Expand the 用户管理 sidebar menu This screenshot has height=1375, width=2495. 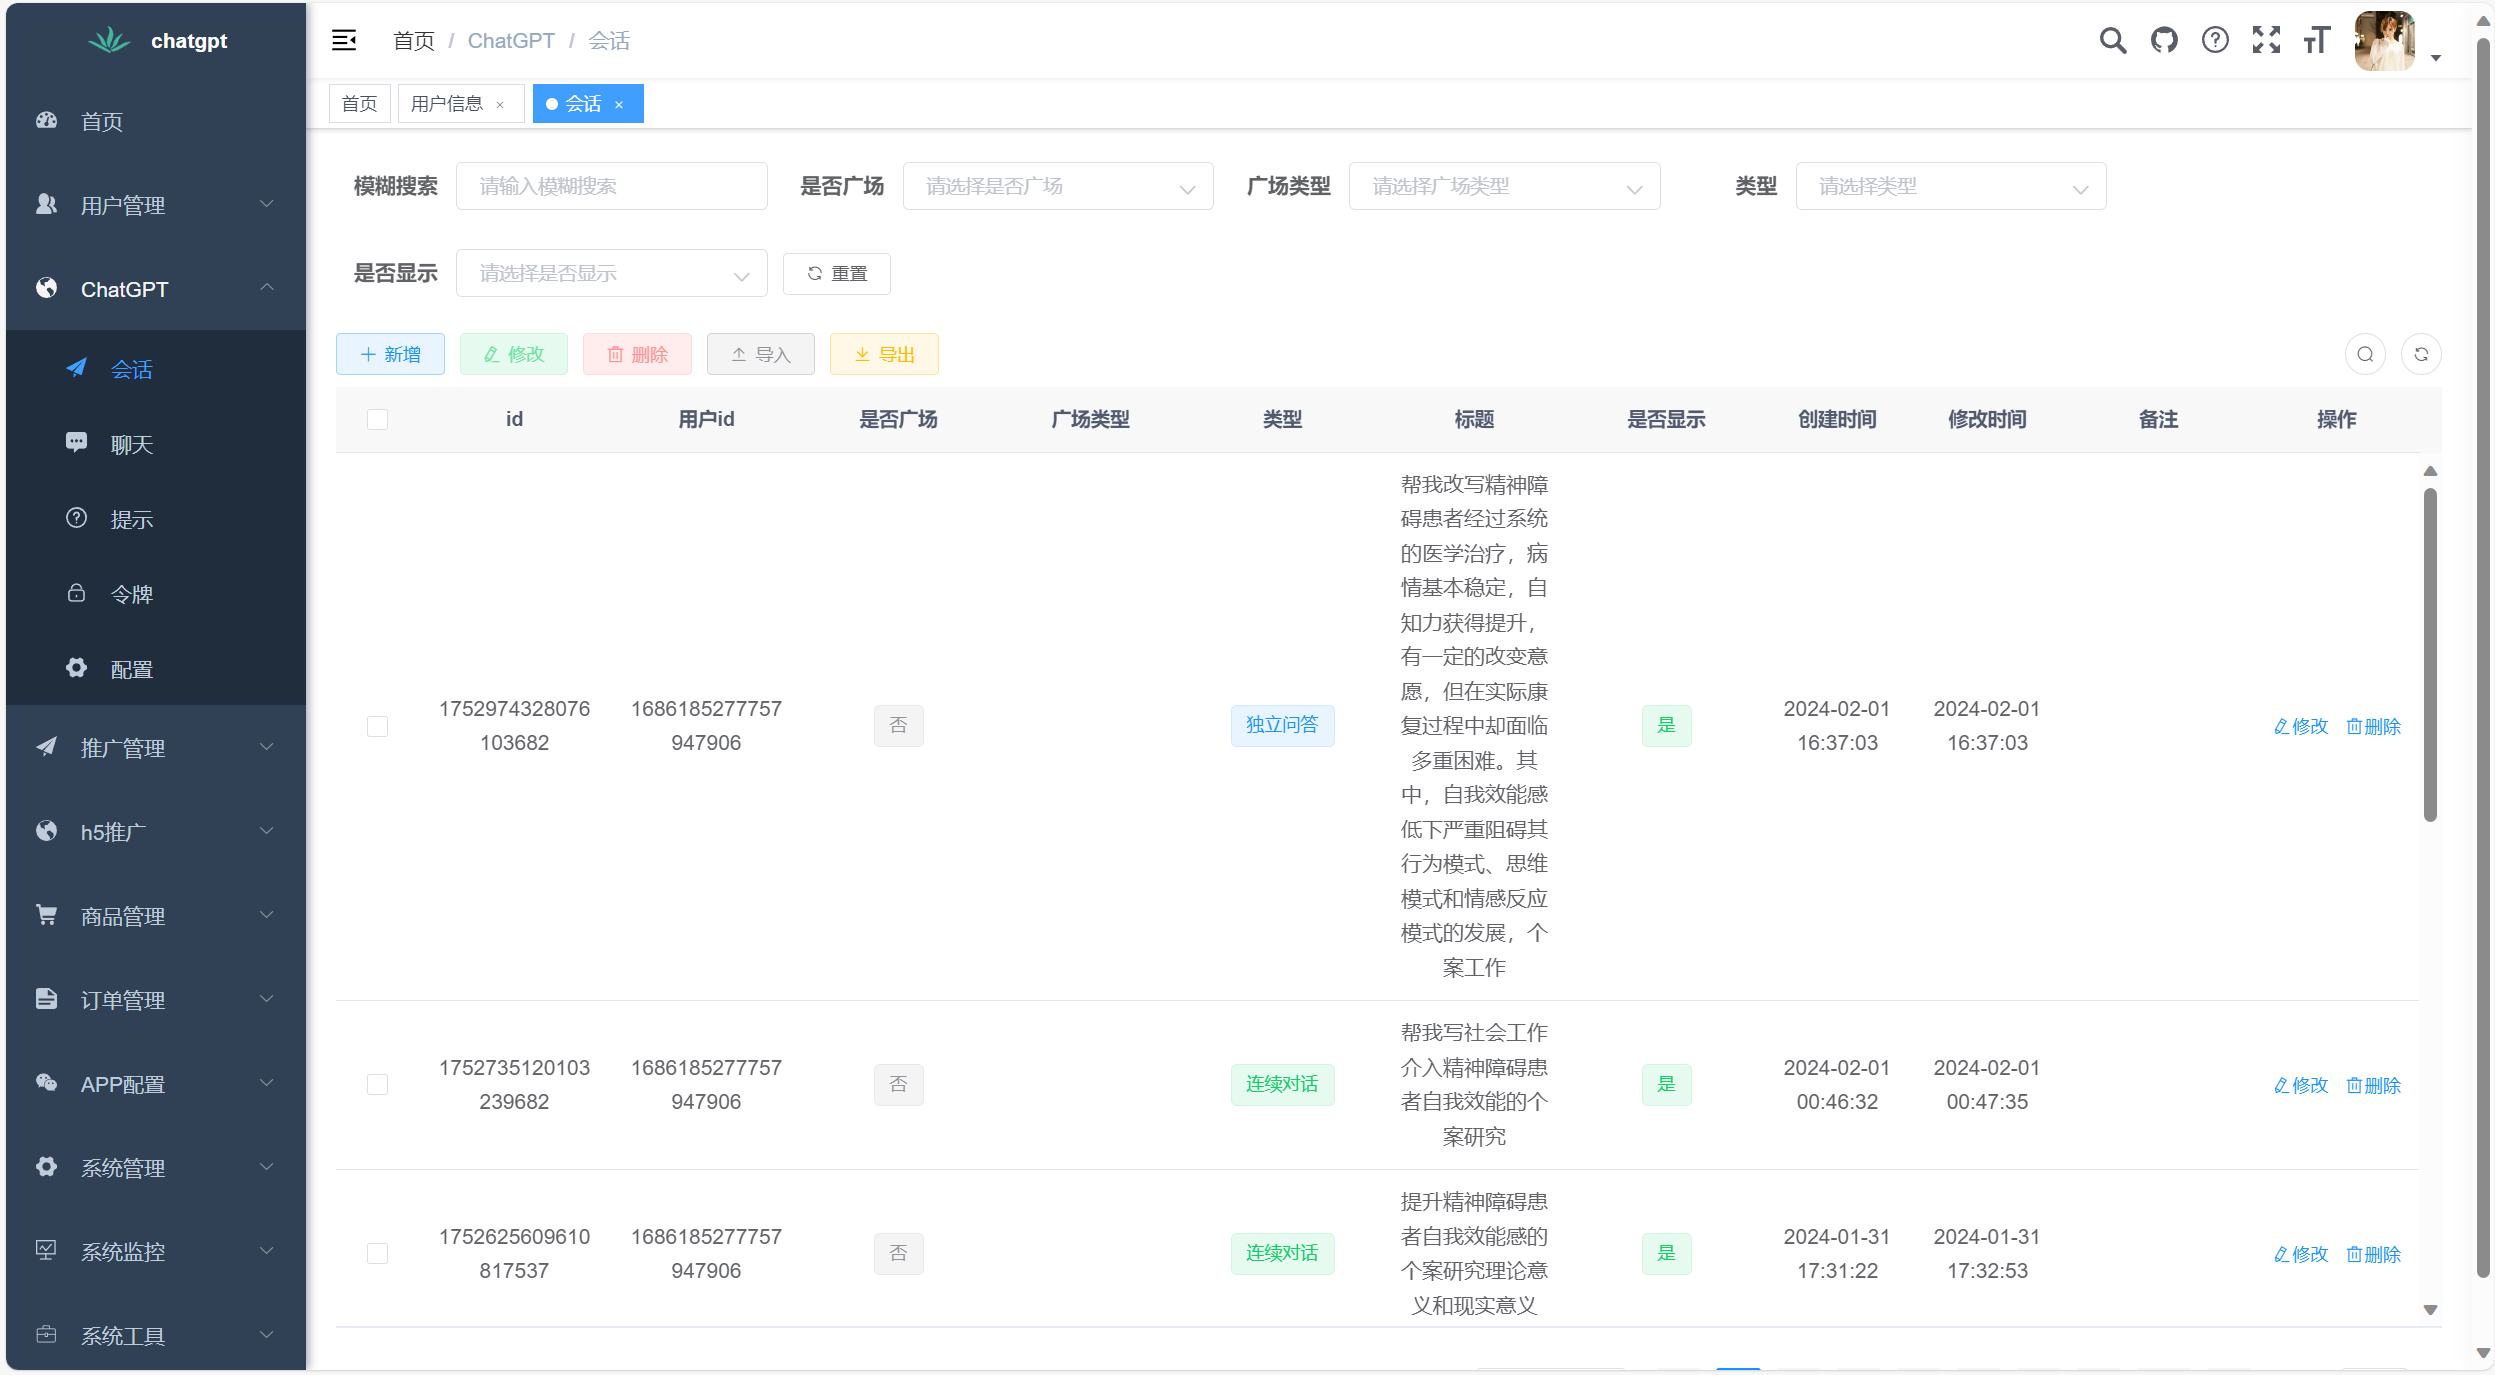[x=156, y=205]
